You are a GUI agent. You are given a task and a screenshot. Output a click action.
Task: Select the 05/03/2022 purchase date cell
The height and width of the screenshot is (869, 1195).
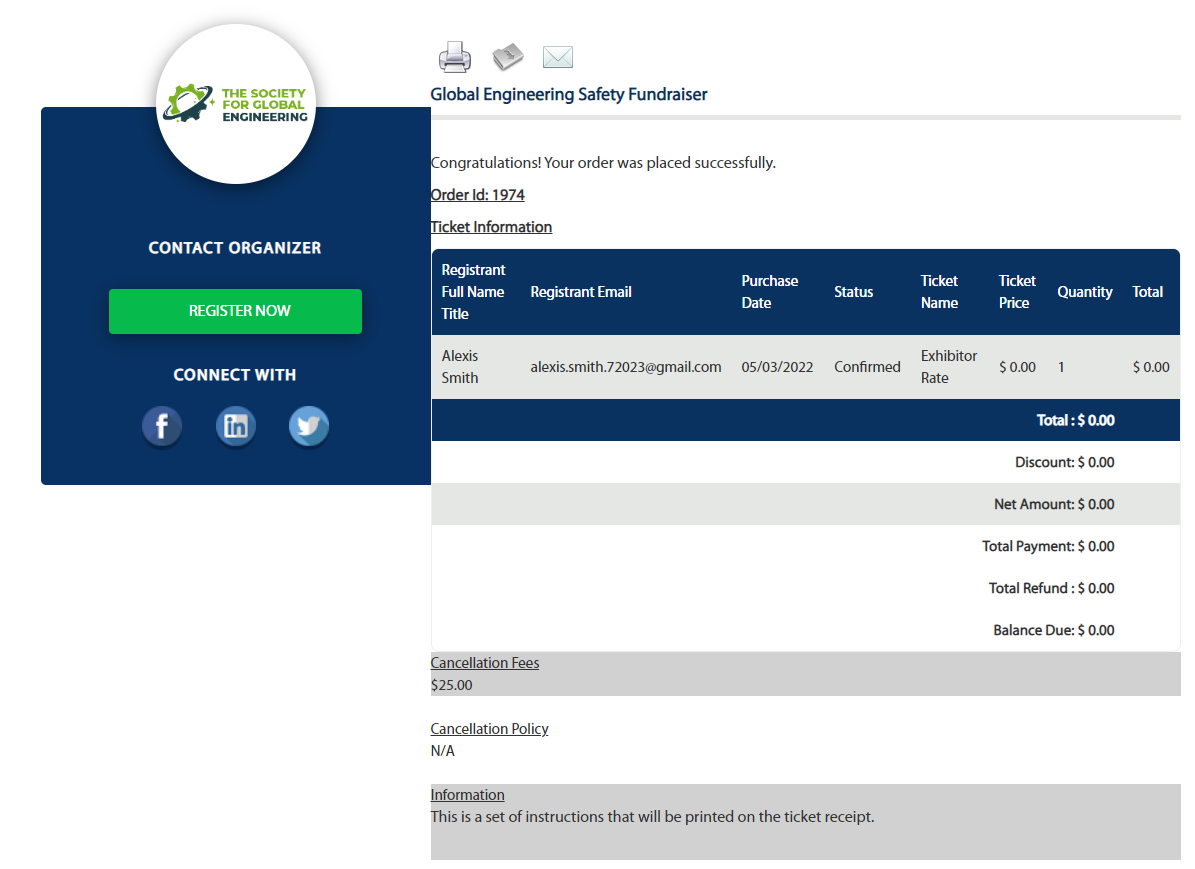point(777,367)
